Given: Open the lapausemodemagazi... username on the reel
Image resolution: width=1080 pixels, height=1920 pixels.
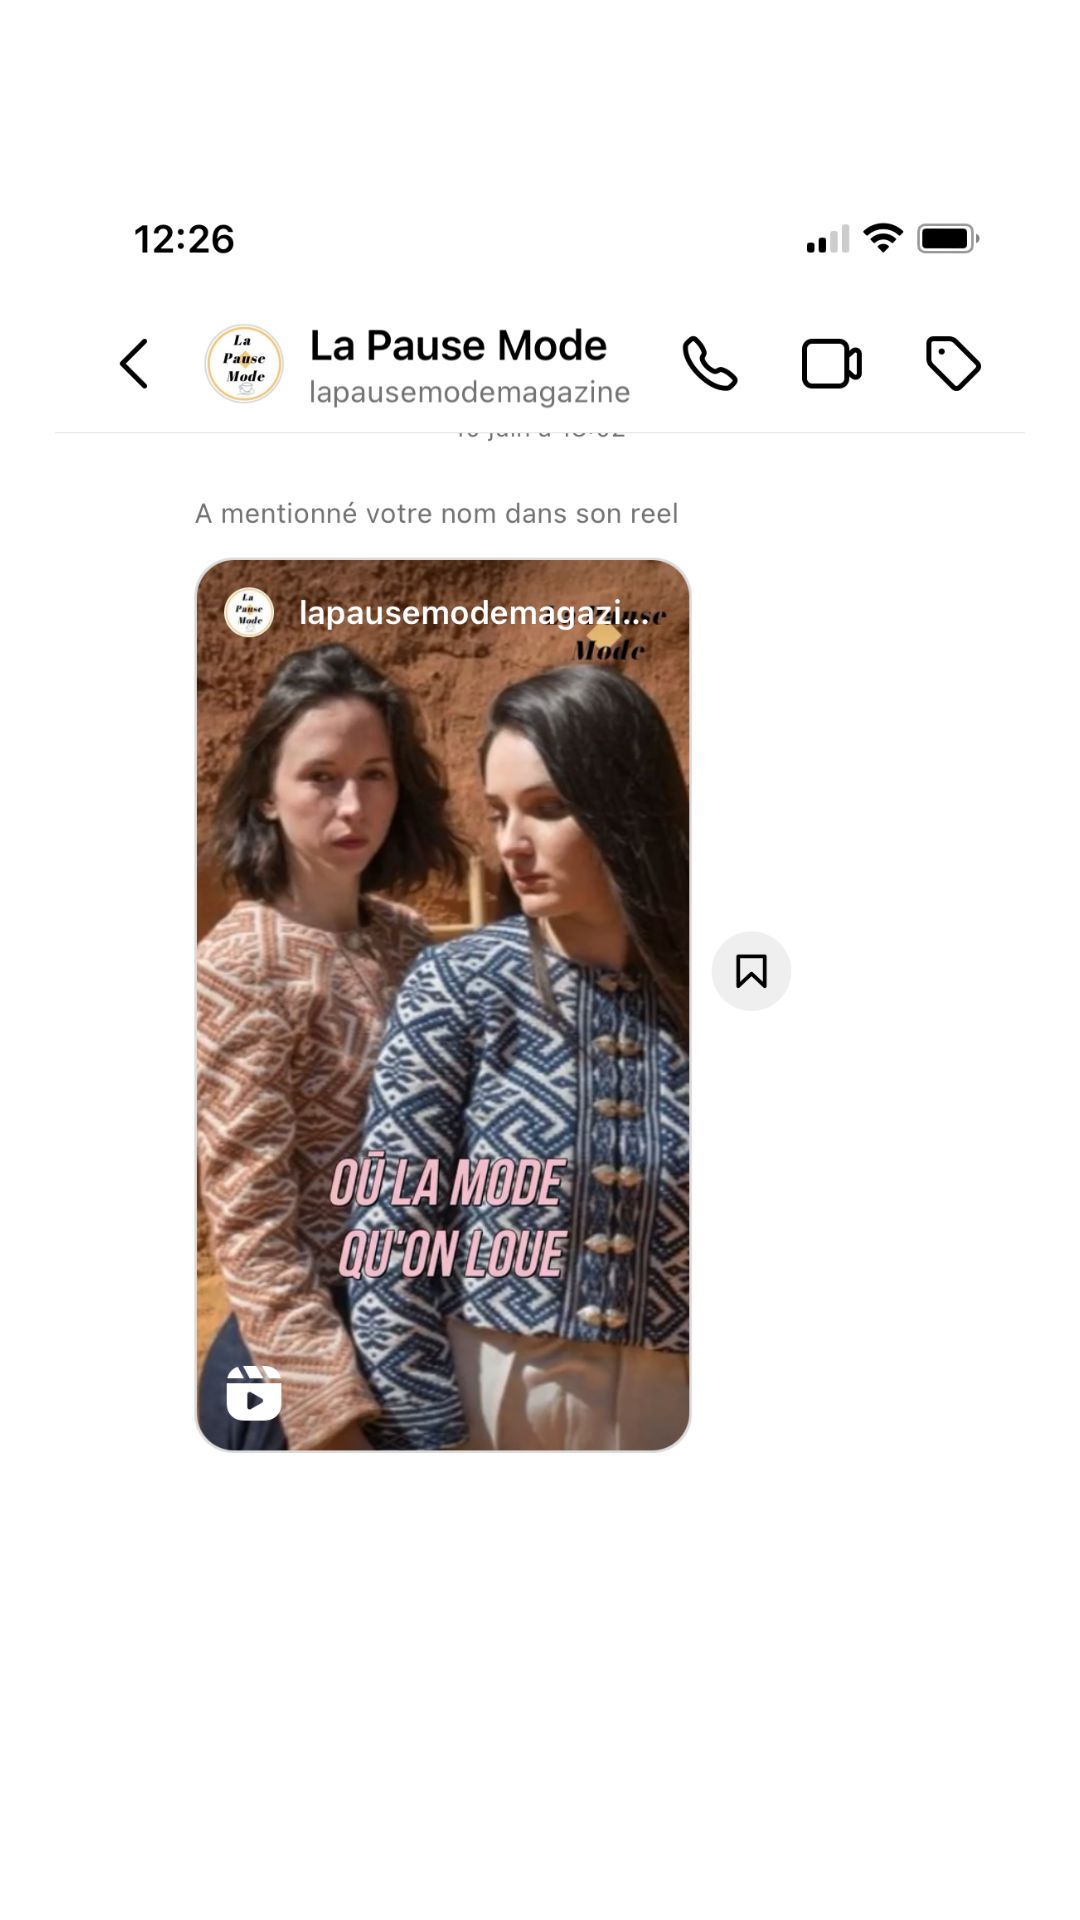Looking at the screenshot, I should [474, 612].
